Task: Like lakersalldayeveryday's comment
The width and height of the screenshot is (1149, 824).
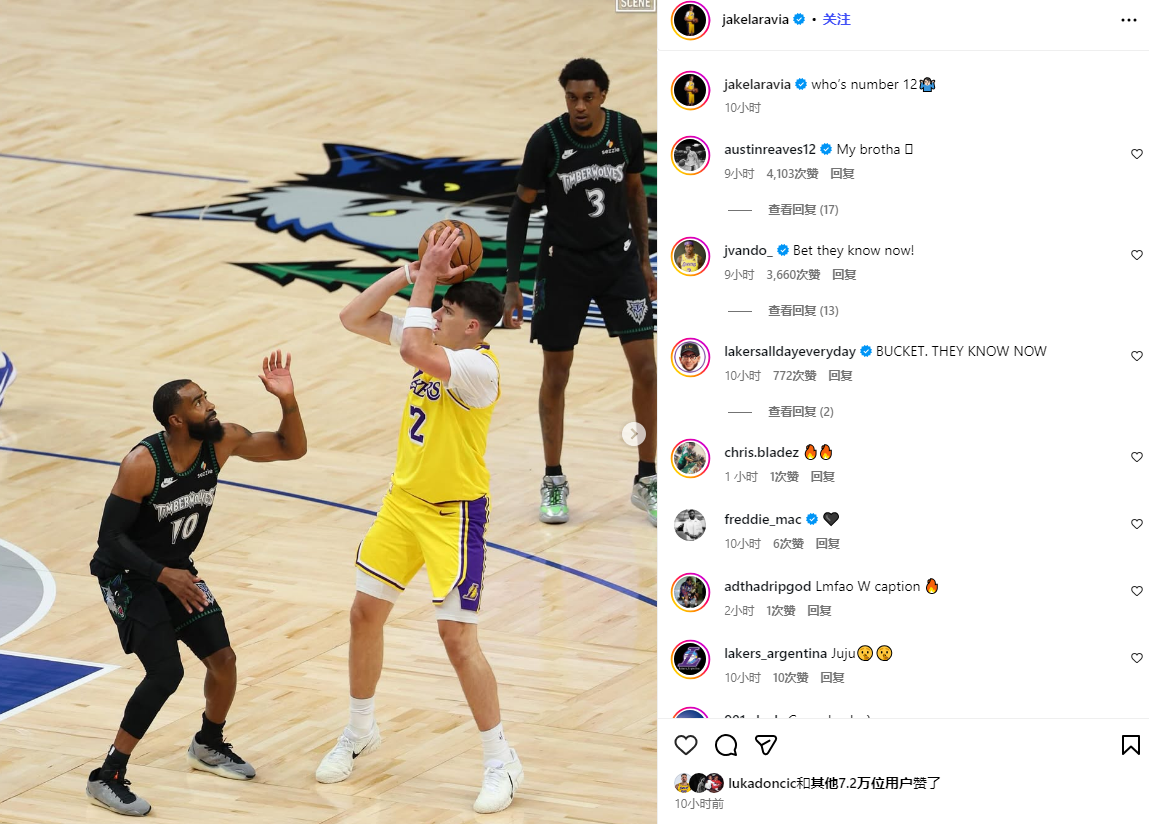Action: 1137,356
